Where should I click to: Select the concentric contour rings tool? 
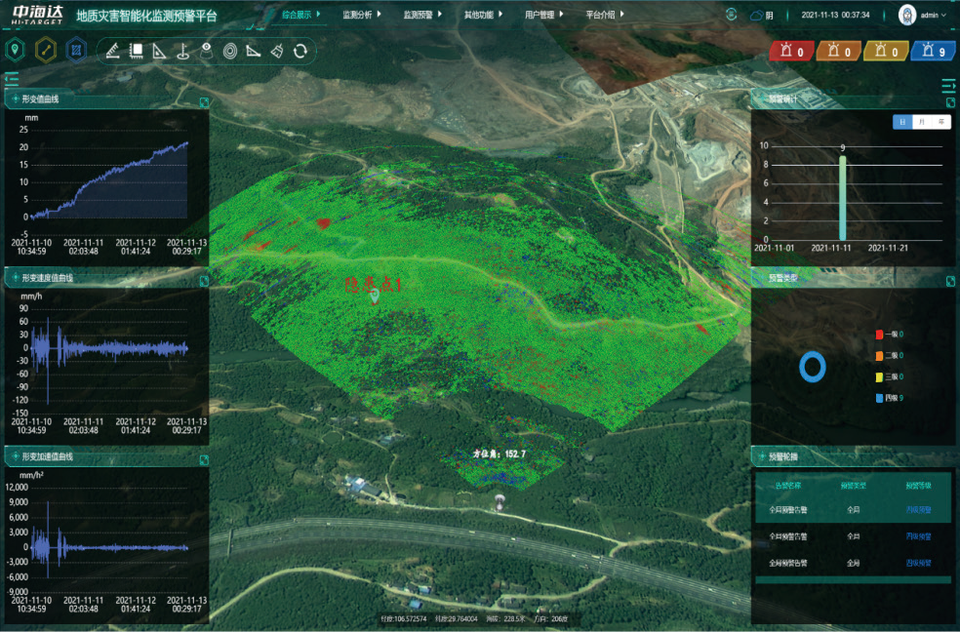pos(230,51)
